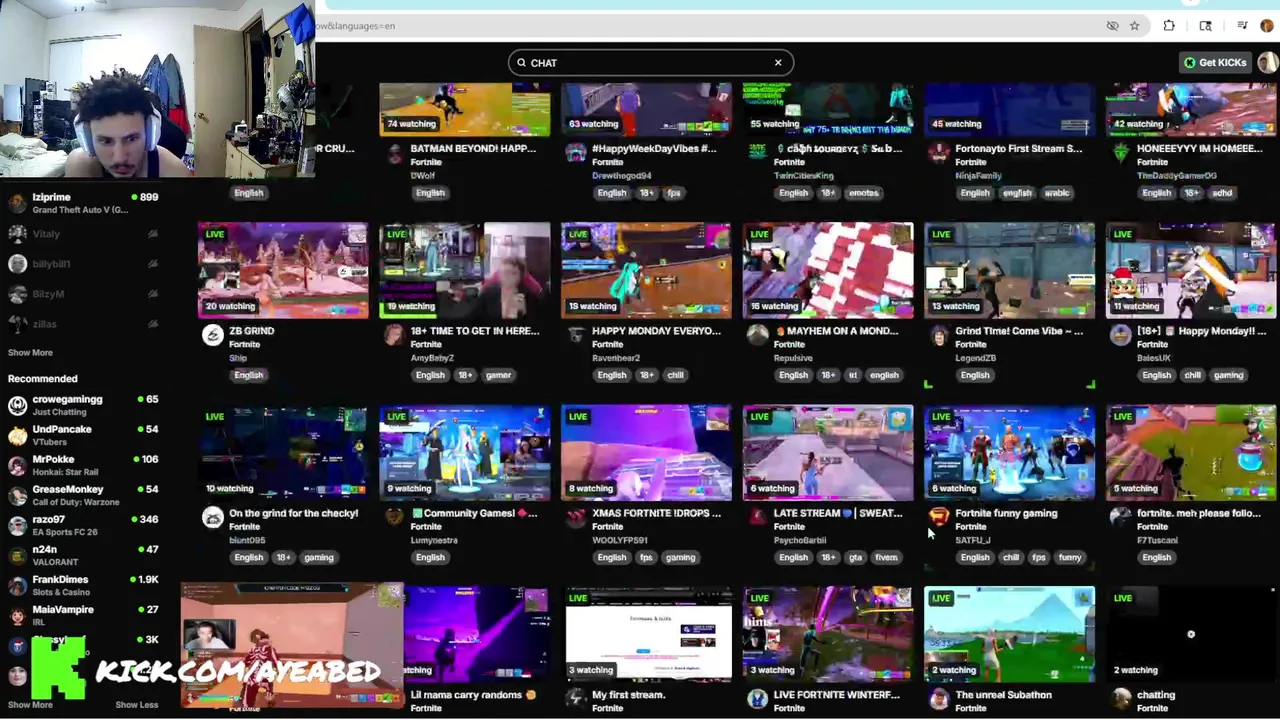Click the ZB GRIND streamer avatar

212,336
